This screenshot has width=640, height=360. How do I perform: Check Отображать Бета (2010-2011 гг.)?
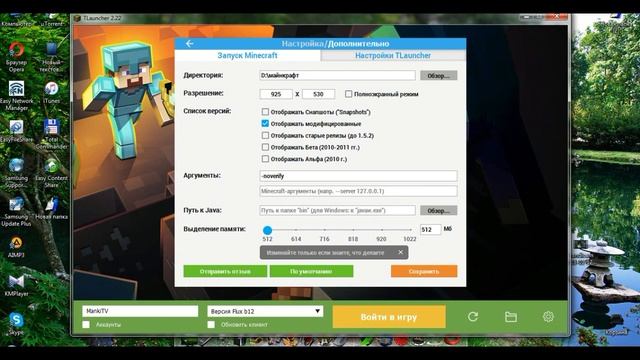[265, 147]
